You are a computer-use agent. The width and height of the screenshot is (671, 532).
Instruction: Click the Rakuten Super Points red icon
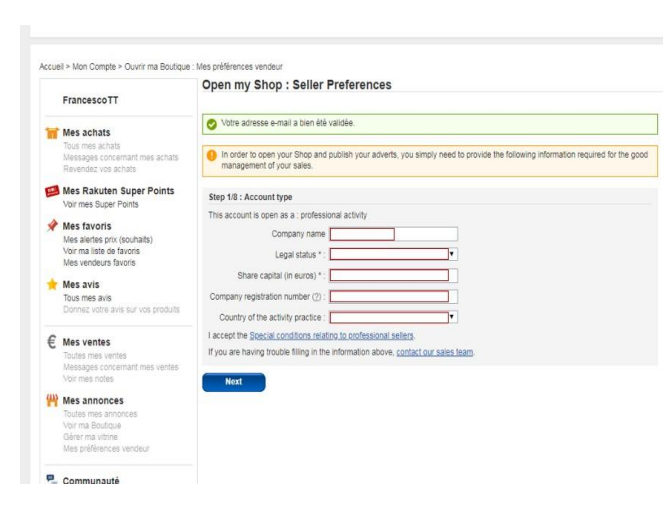tap(50, 190)
